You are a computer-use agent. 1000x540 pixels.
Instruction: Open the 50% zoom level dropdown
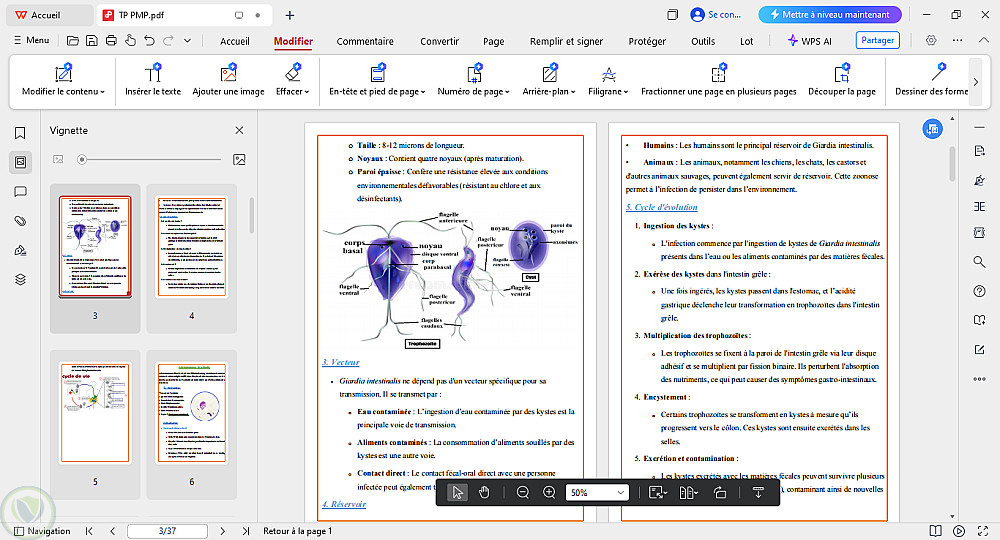pos(597,492)
